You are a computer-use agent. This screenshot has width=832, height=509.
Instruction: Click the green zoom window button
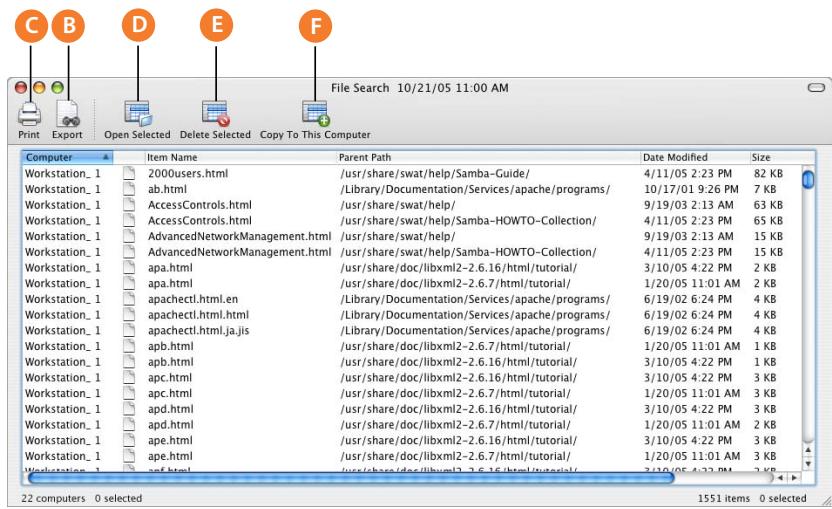pos(57,88)
